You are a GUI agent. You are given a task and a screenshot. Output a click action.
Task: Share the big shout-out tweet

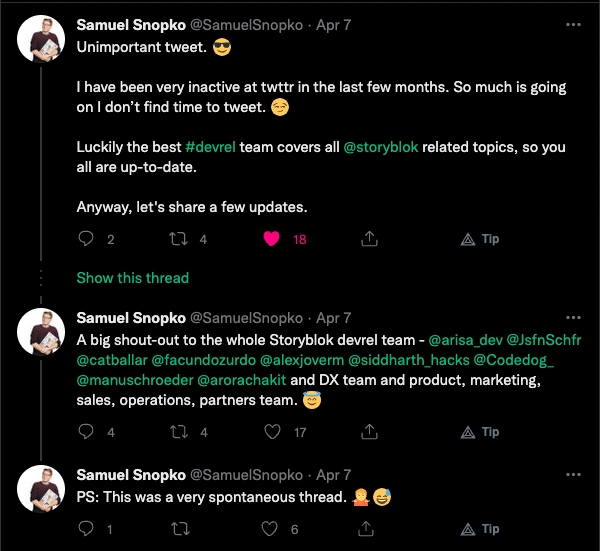368,432
